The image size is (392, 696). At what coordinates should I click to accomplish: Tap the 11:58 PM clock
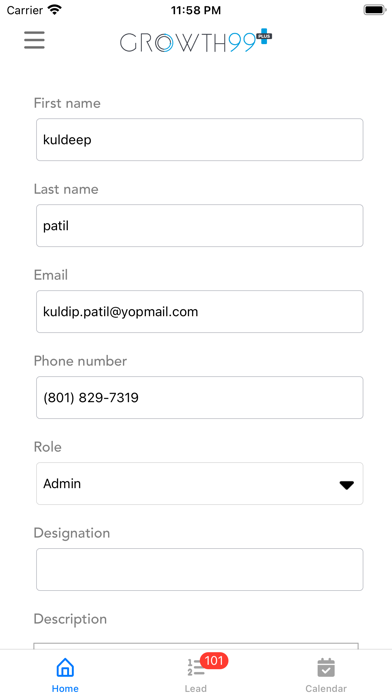[x=196, y=10]
